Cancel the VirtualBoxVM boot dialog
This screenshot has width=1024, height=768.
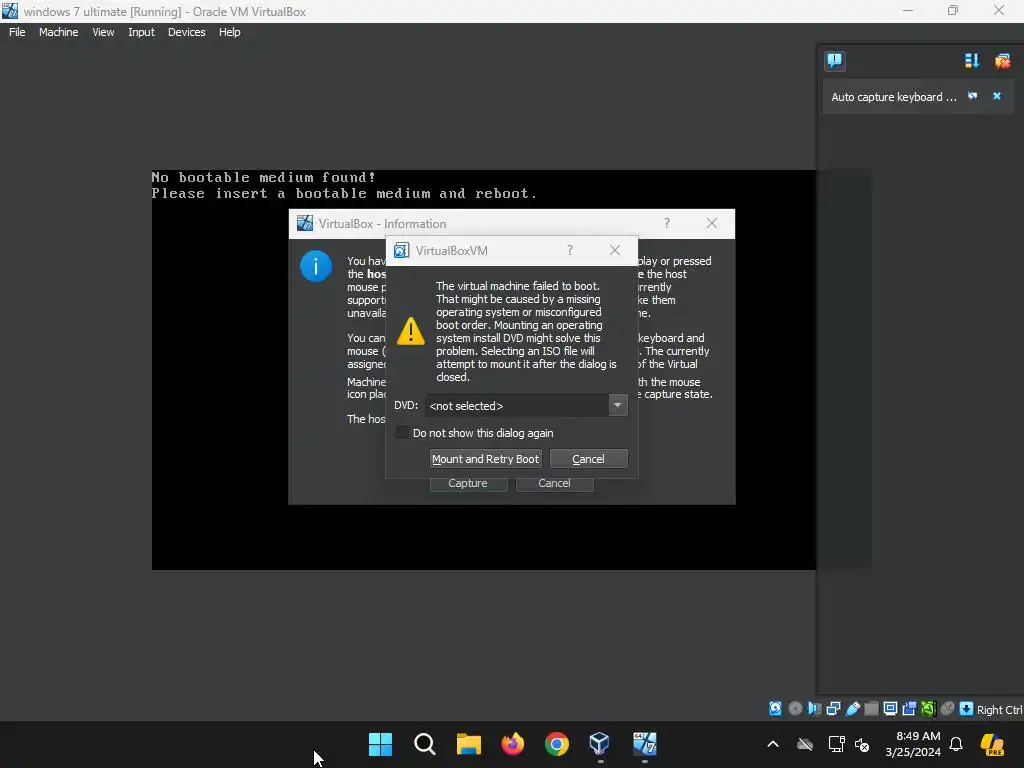click(x=588, y=458)
